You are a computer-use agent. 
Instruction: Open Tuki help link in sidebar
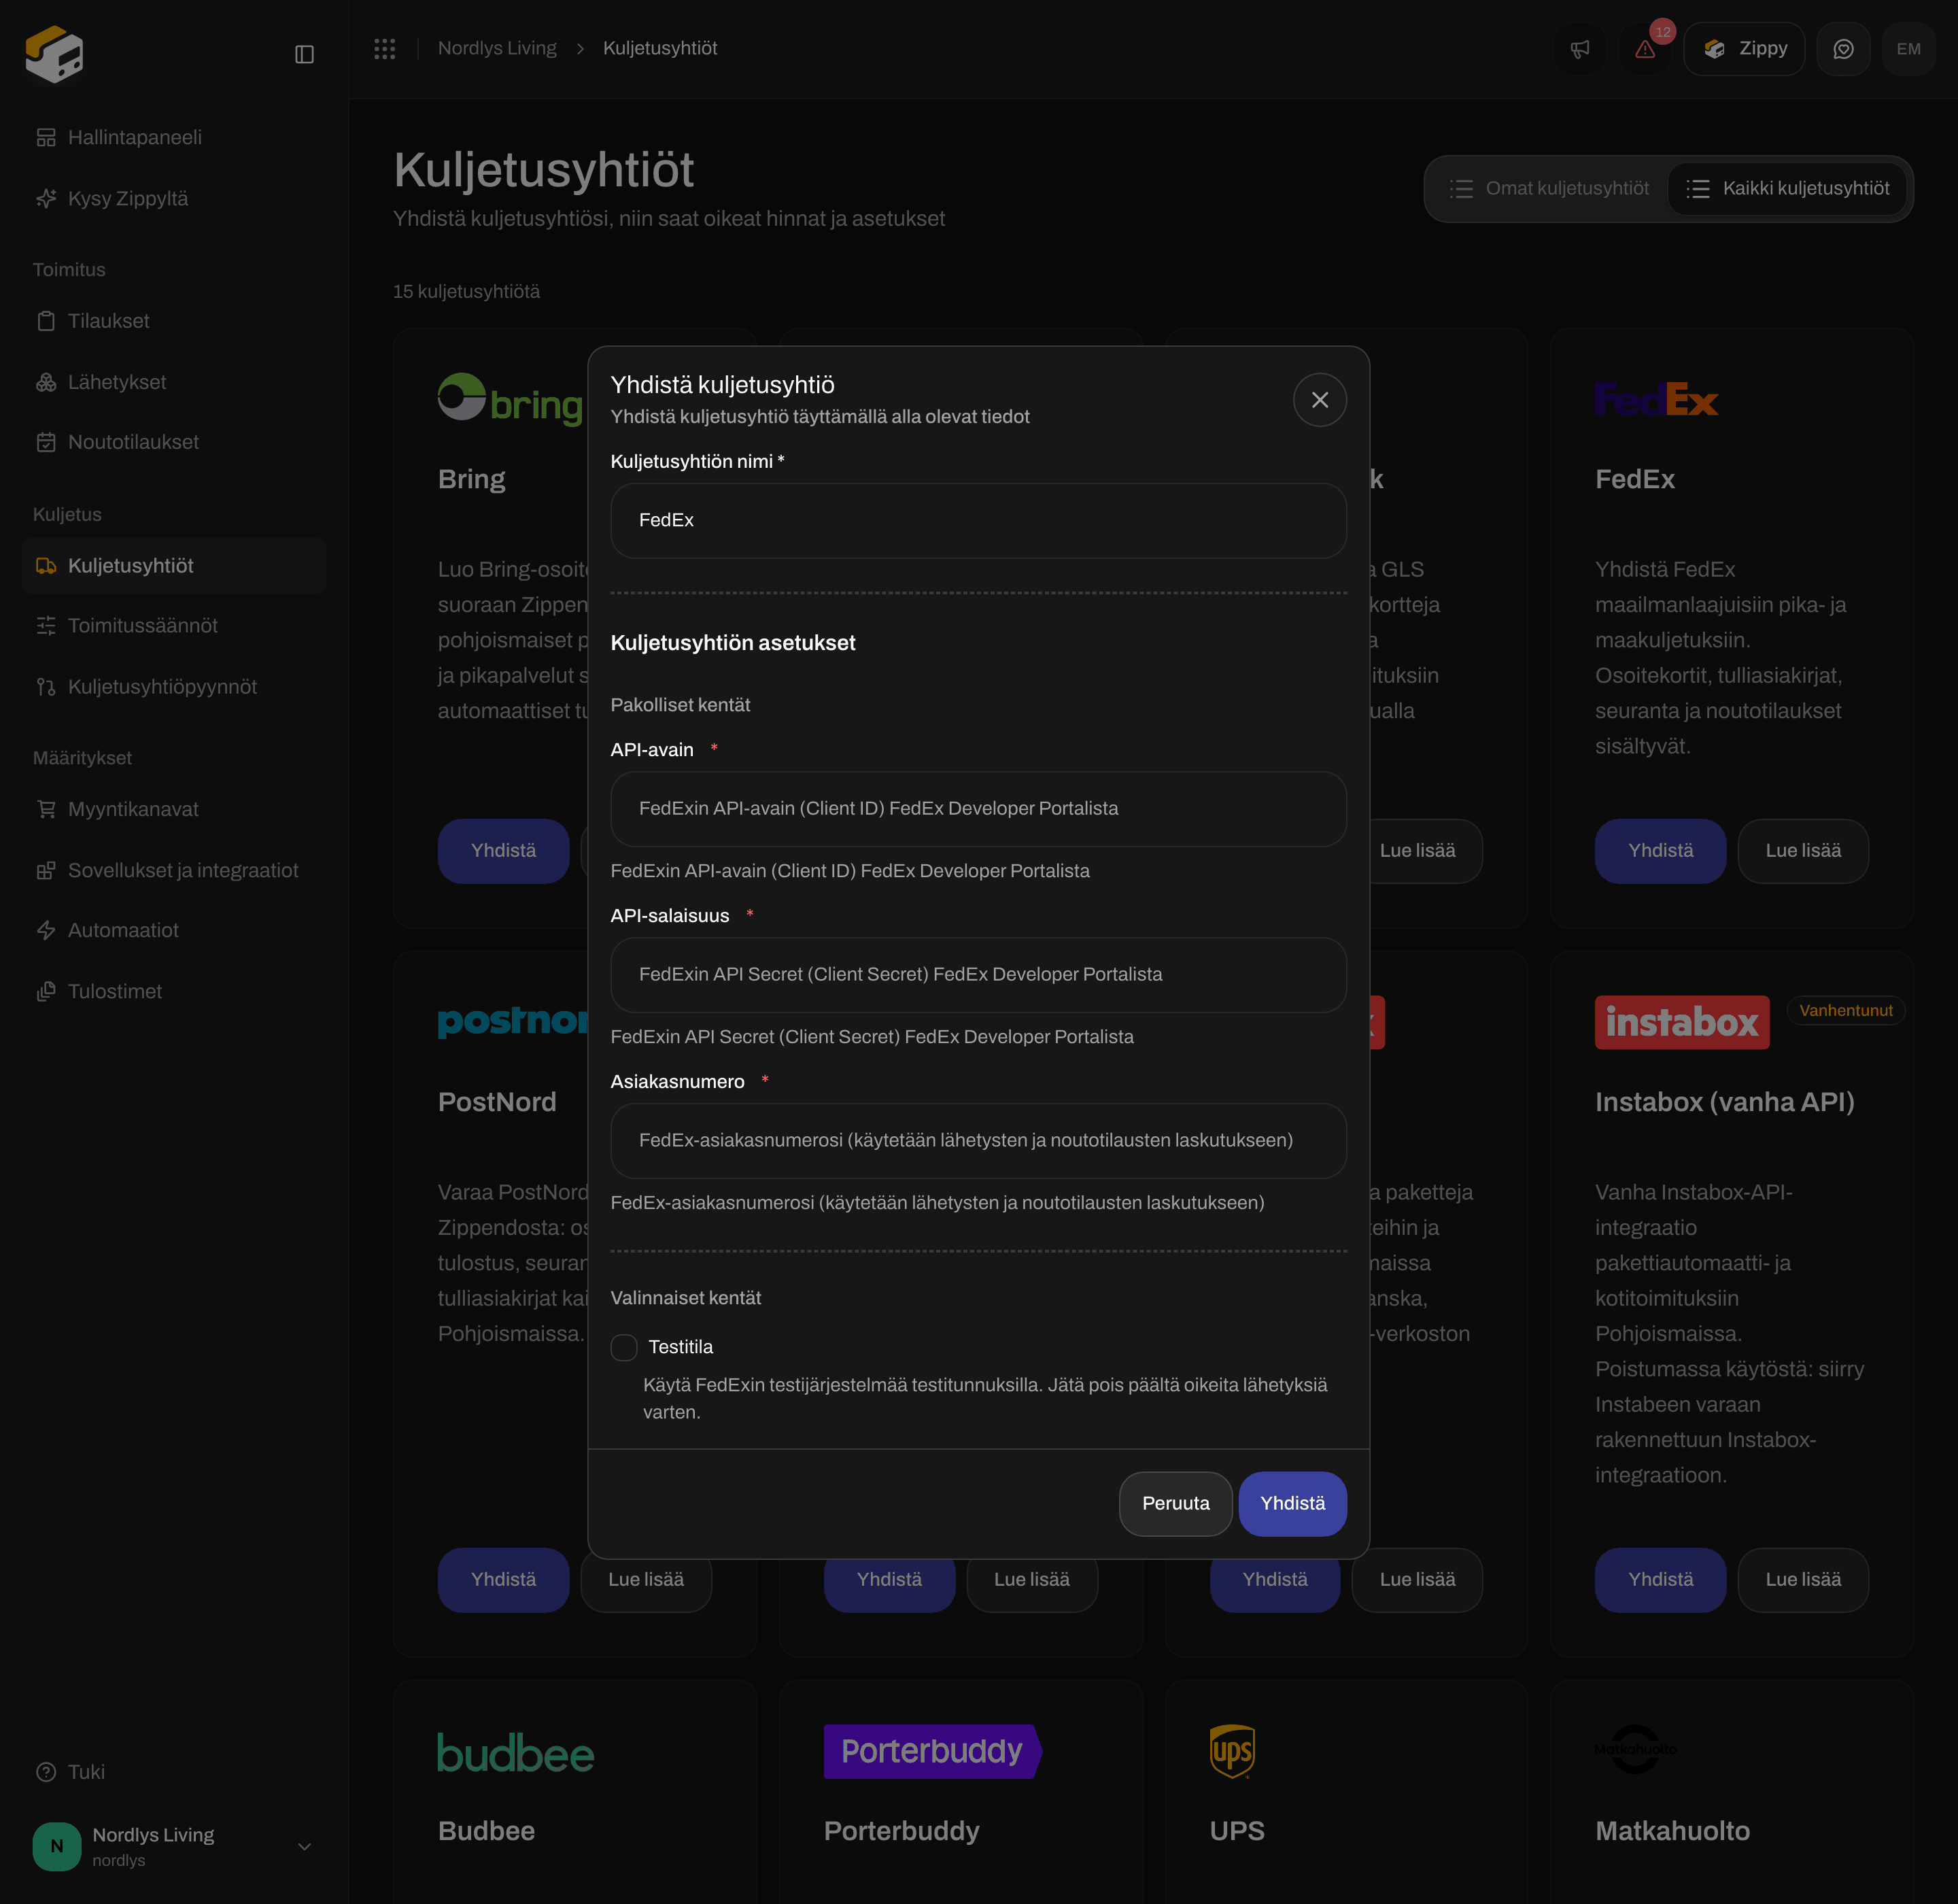coord(174,1772)
